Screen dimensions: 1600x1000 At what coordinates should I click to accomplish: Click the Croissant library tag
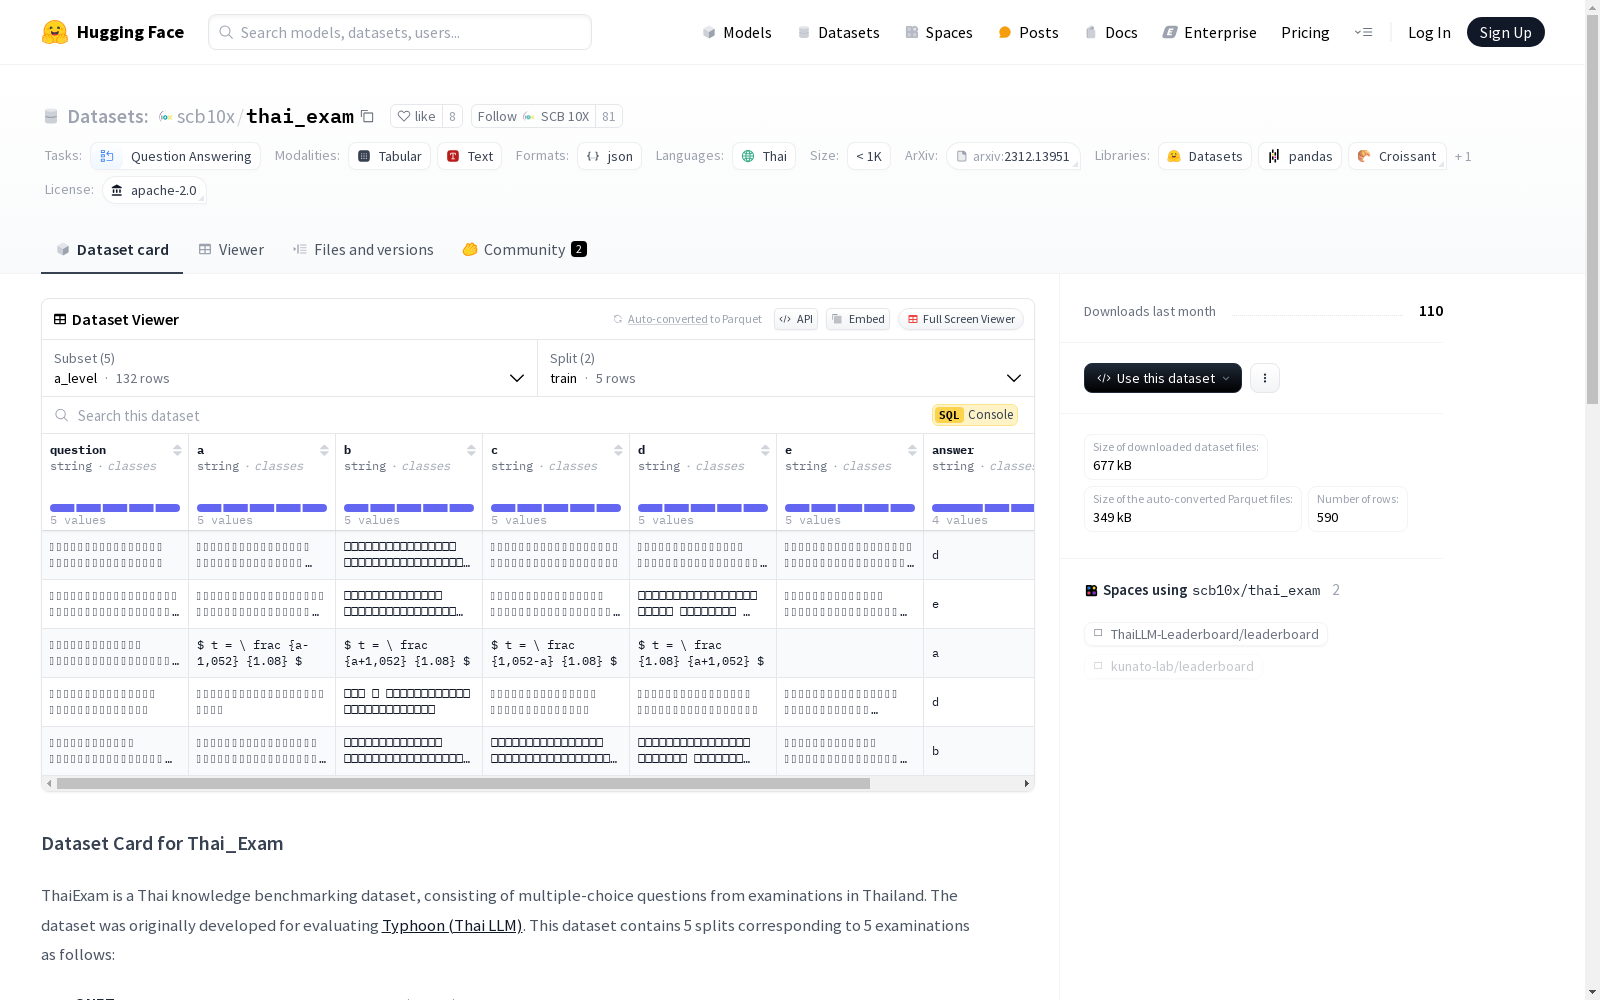click(1397, 156)
